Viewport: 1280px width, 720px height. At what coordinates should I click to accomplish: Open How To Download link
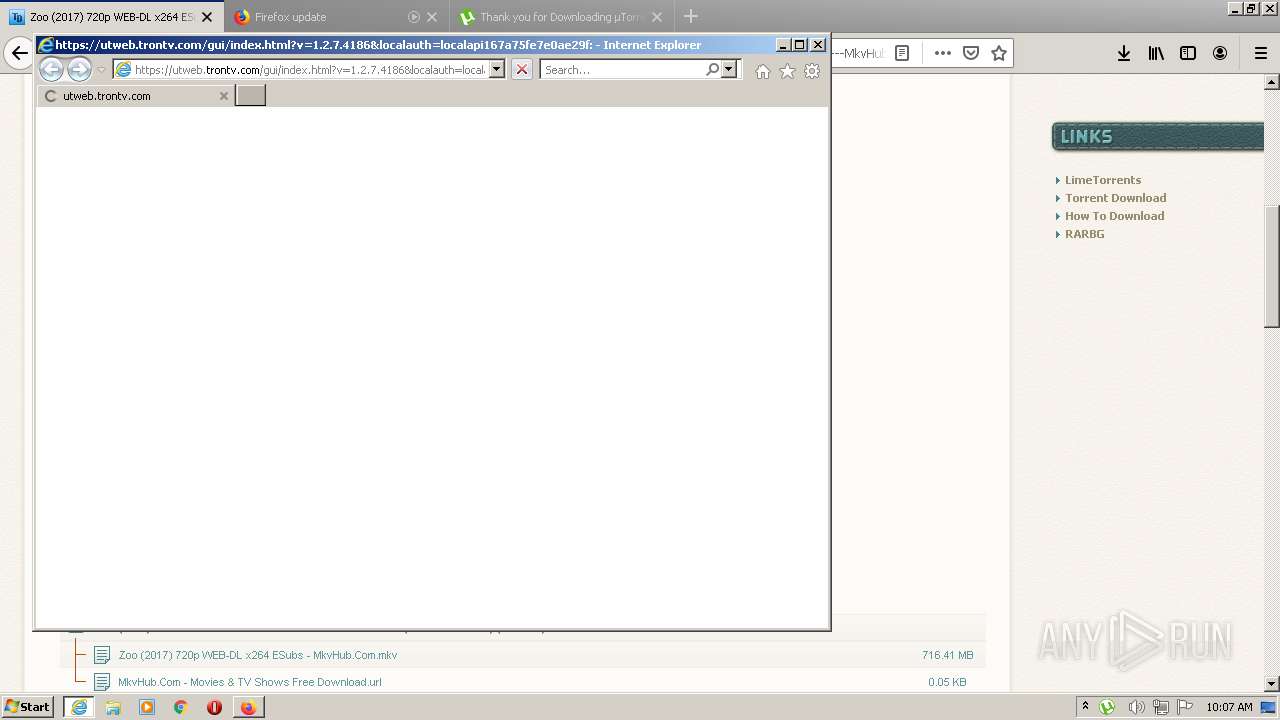(x=1115, y=216)
